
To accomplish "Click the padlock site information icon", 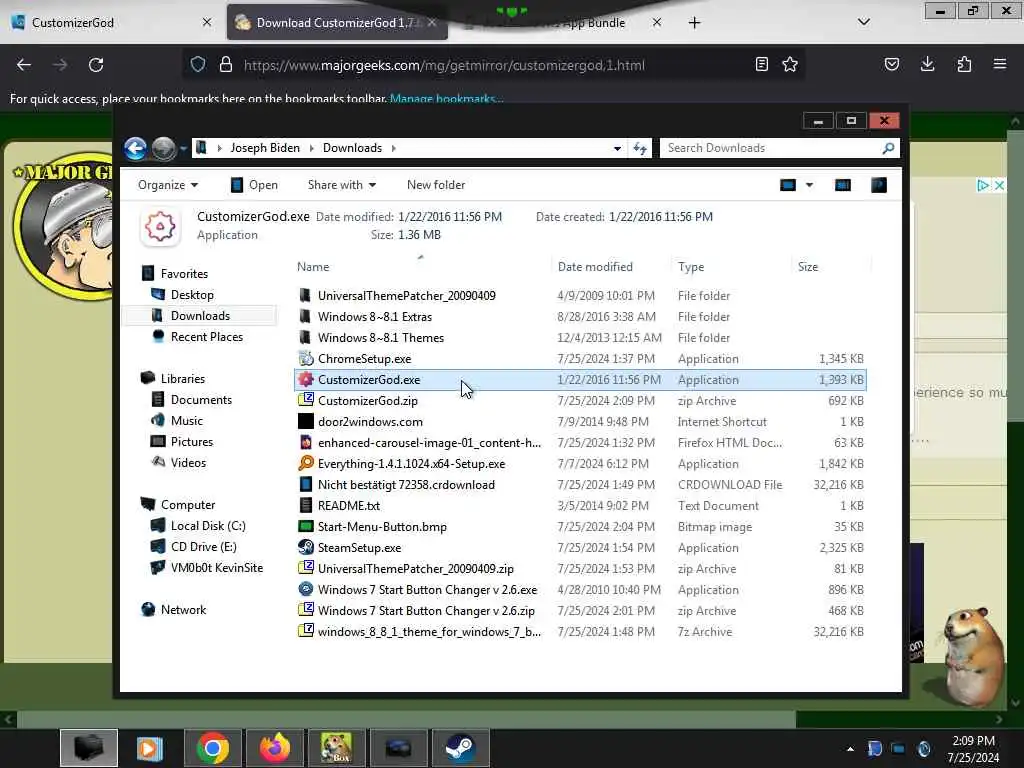I will pos(226,65).
